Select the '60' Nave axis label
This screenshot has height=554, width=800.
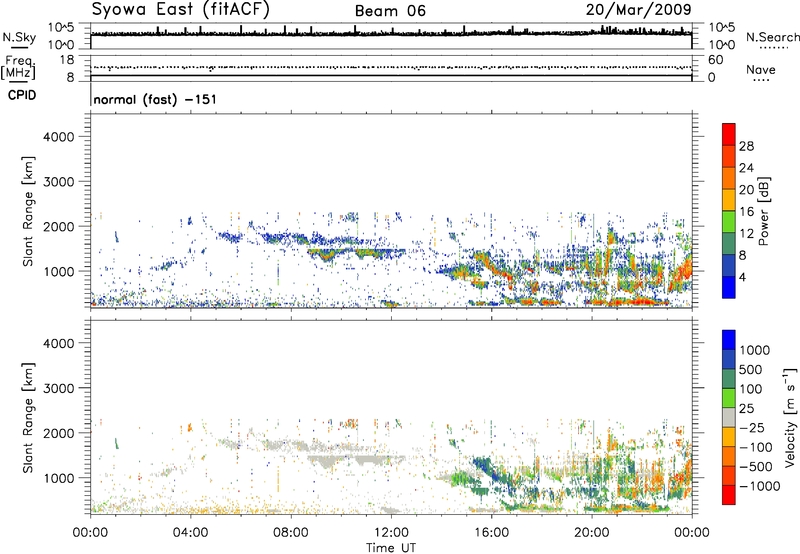tap(715, 60)
